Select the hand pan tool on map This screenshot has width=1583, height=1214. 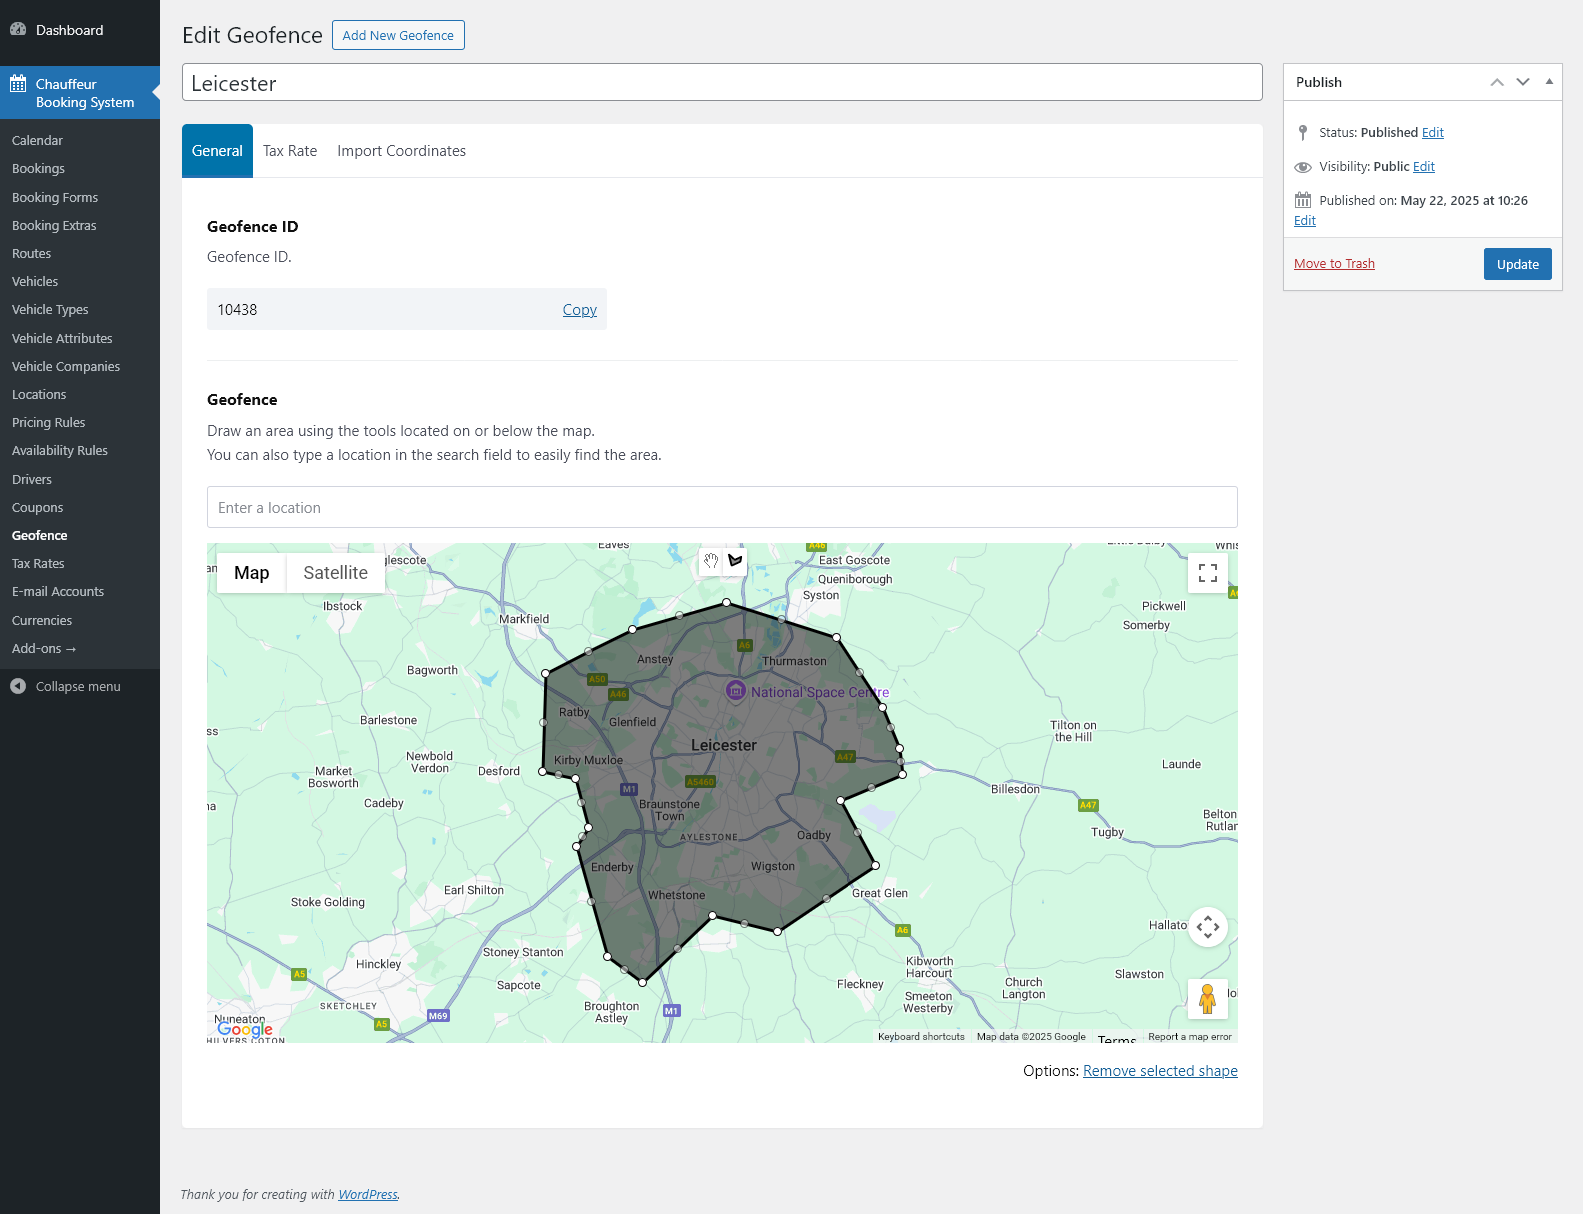(x=711, y=561)
